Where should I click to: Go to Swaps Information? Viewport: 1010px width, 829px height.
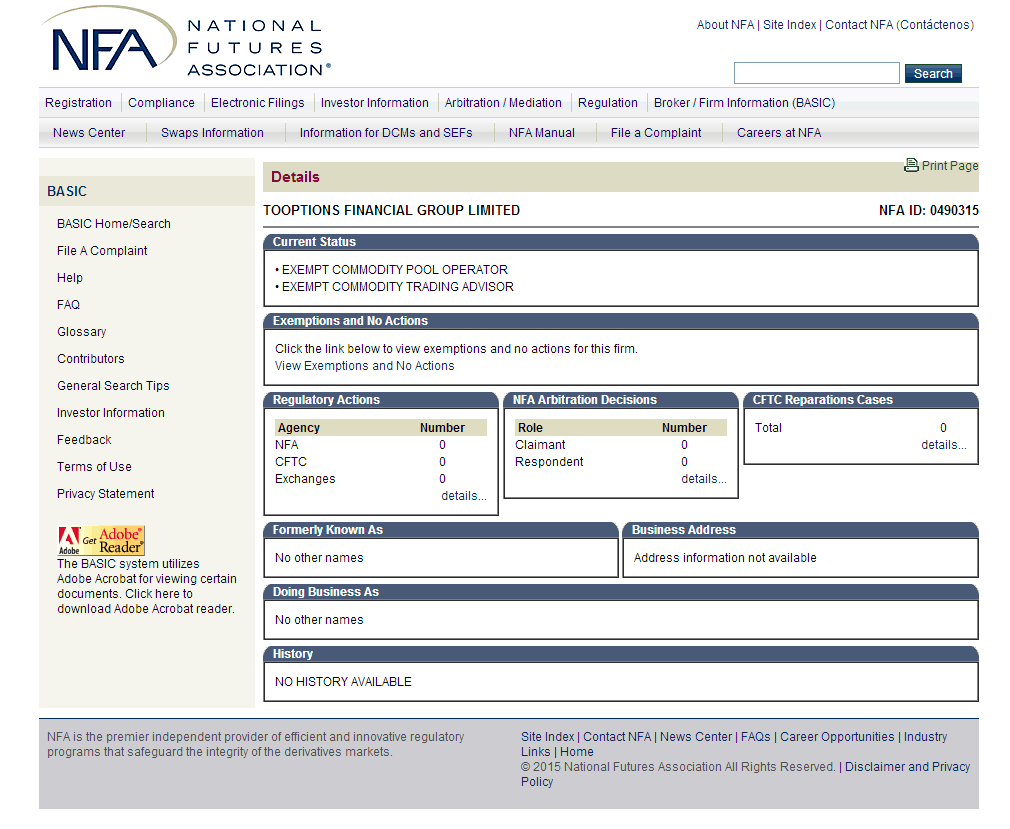click(212, 133)
